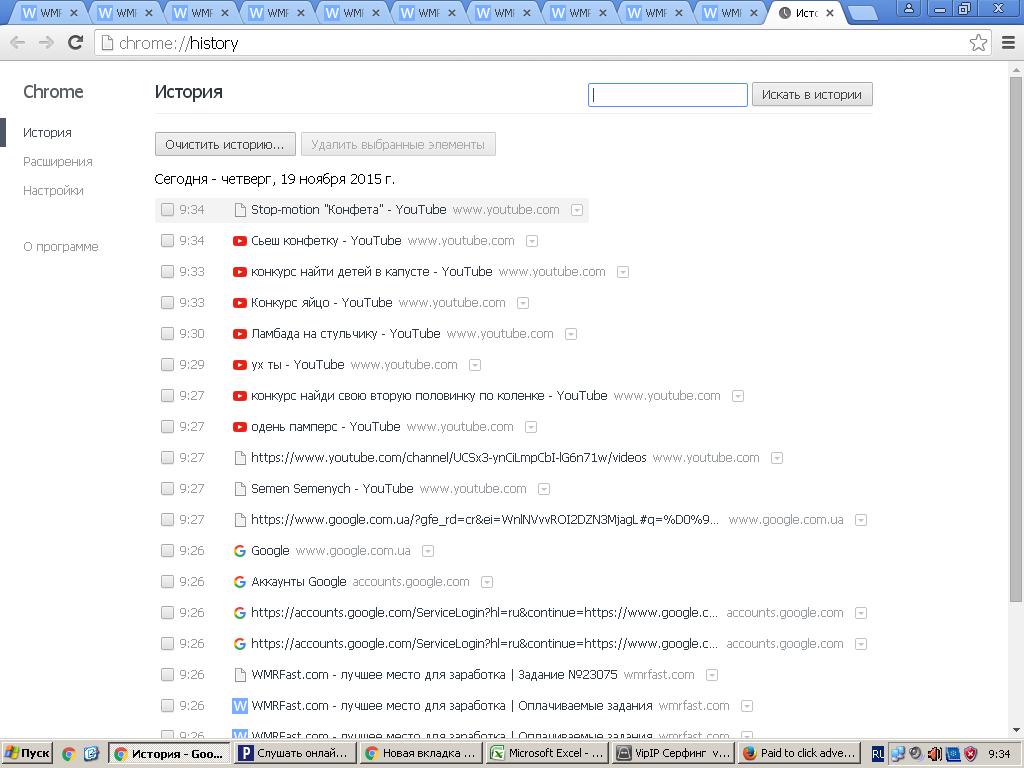Open dropdown arrow for "Конкурс яйцо" entry
1024x768 pixels.
[522, 304]
